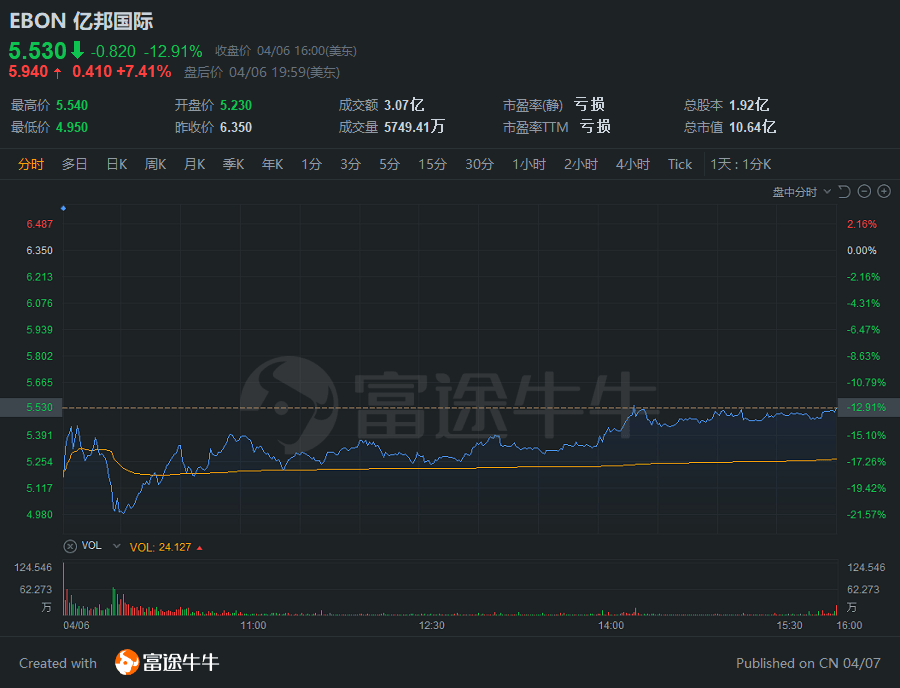The width and height of the screenshot is (900, 688).
Task: Choose the 15分 interval tab
Action: pyautogui.click(x=432, y=164)
